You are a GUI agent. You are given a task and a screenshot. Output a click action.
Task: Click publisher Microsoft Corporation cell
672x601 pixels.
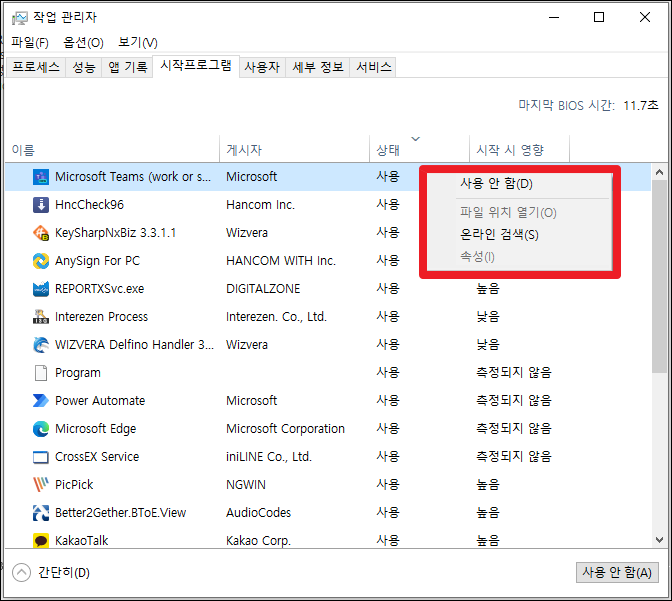pos(285,429)
